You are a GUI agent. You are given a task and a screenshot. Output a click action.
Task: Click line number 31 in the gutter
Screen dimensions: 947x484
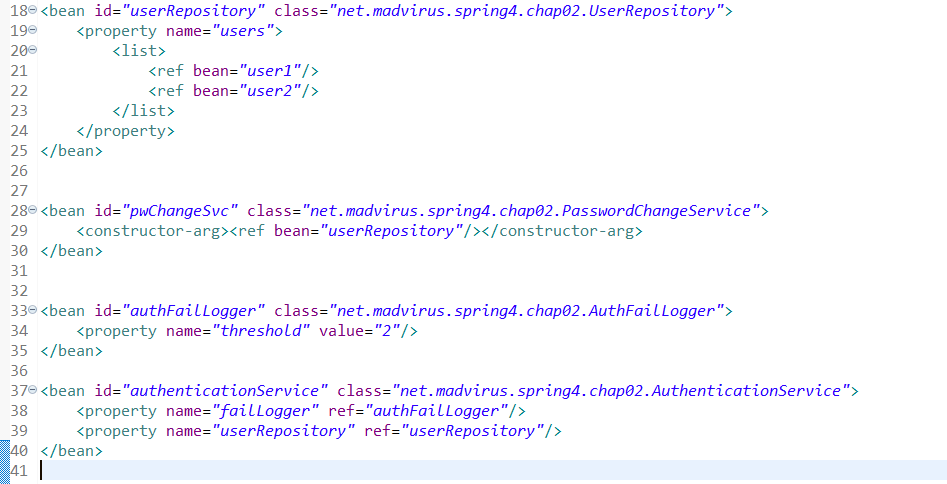point(19,271)
